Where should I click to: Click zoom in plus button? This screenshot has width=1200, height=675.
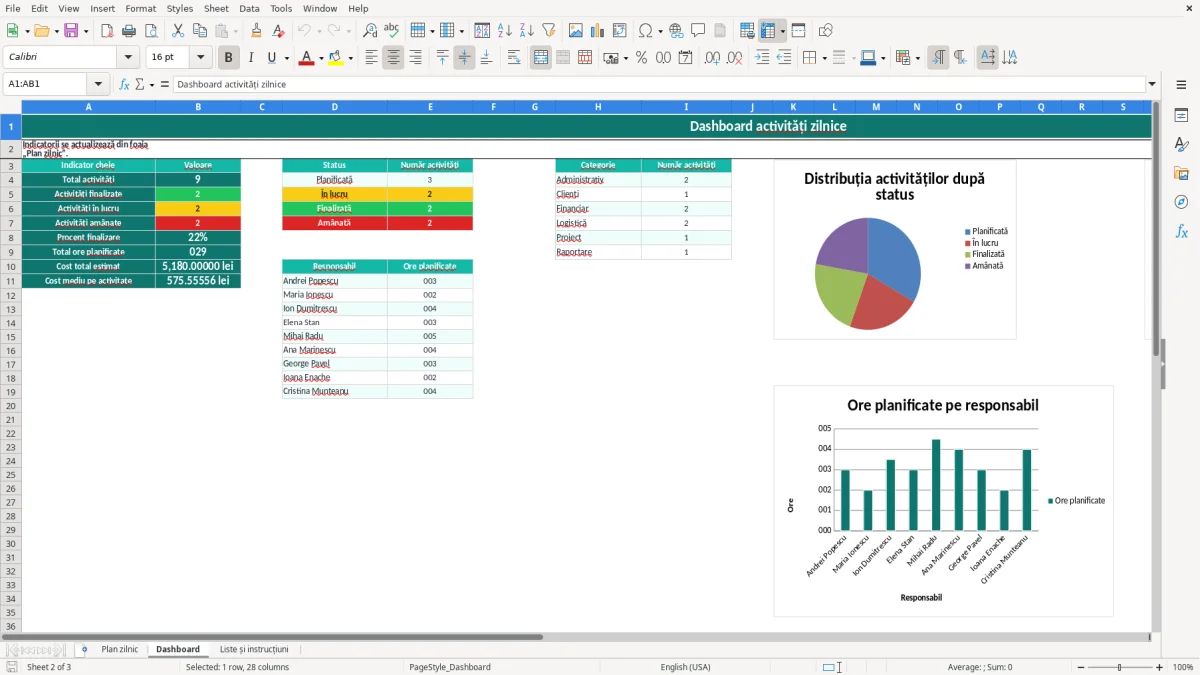(x=1160, y=667)
